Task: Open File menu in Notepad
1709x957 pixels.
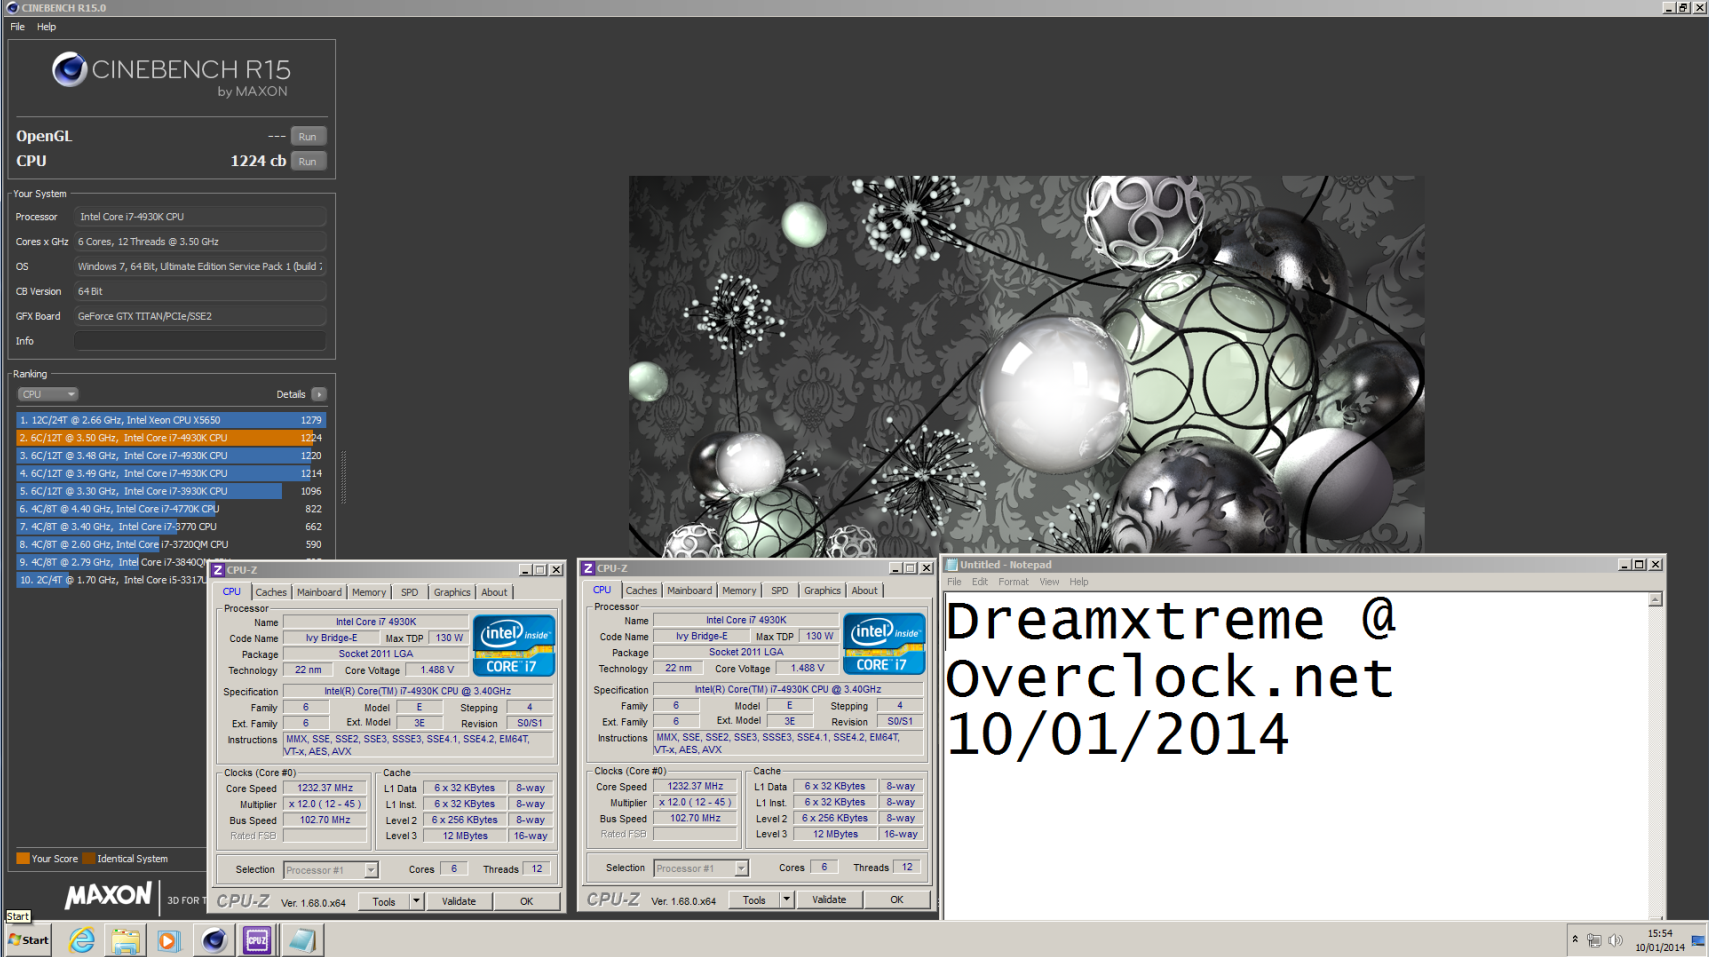Action: click(x=954, y=582)
